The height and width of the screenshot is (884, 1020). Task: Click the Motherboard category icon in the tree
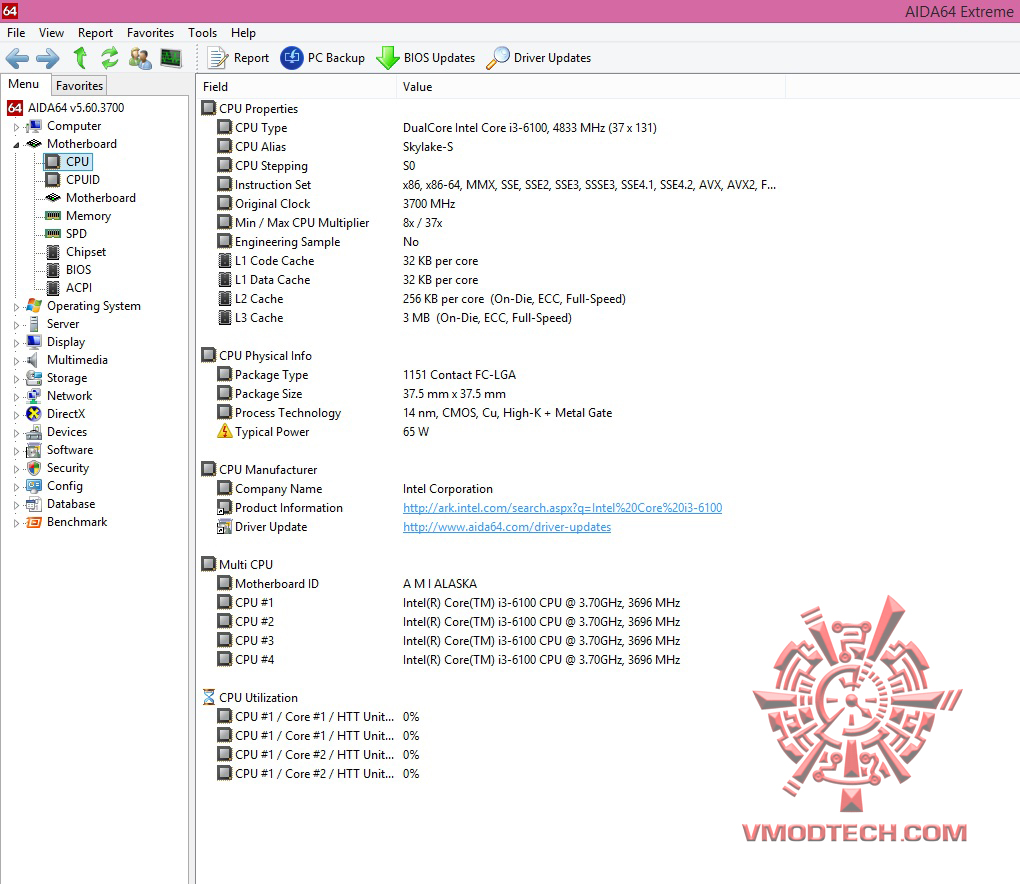34,144
